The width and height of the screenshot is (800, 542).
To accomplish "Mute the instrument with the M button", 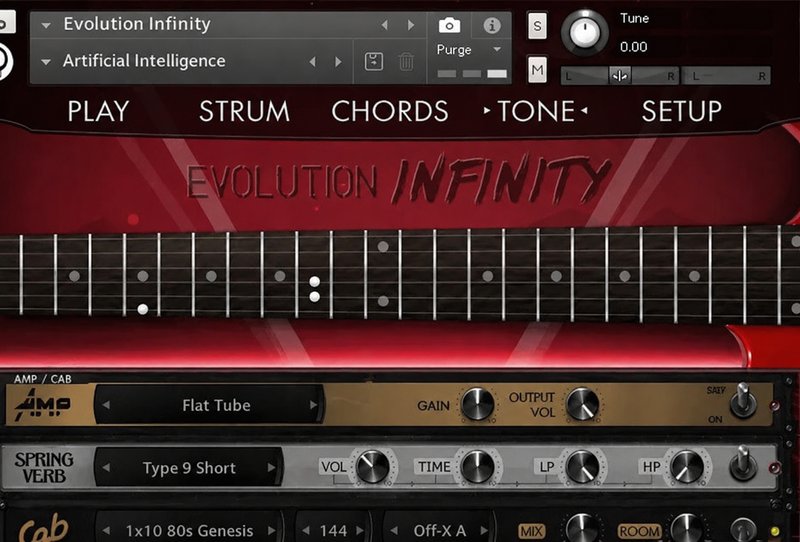I will (x=537, y=69).
